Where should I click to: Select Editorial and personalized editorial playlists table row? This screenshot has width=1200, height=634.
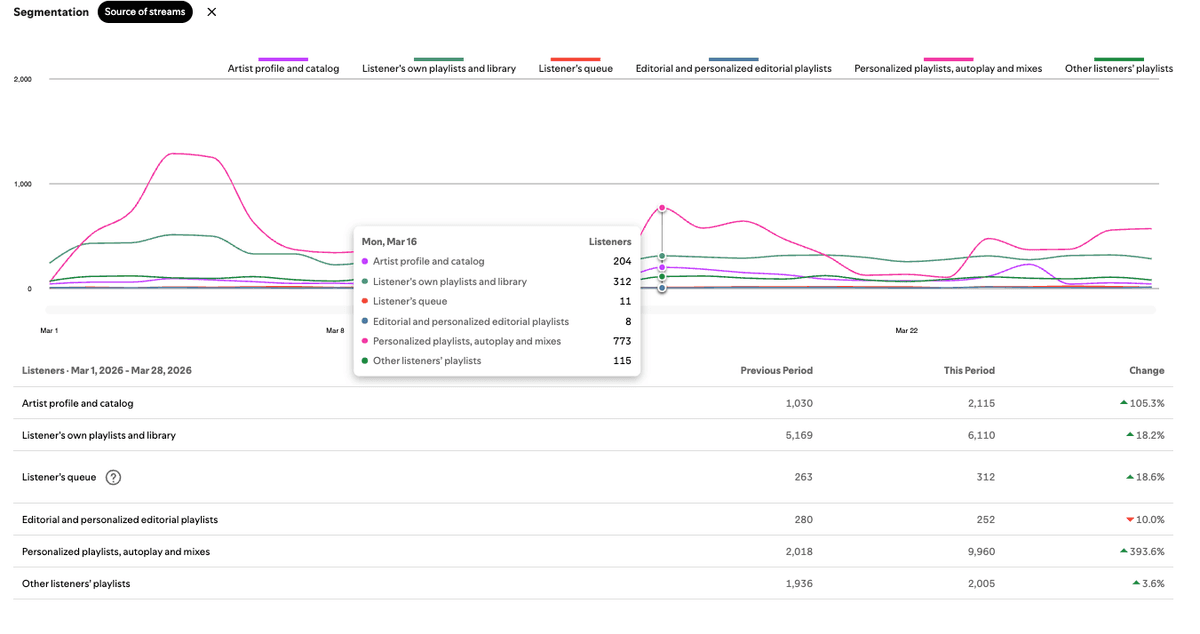[x=593, y=519]
